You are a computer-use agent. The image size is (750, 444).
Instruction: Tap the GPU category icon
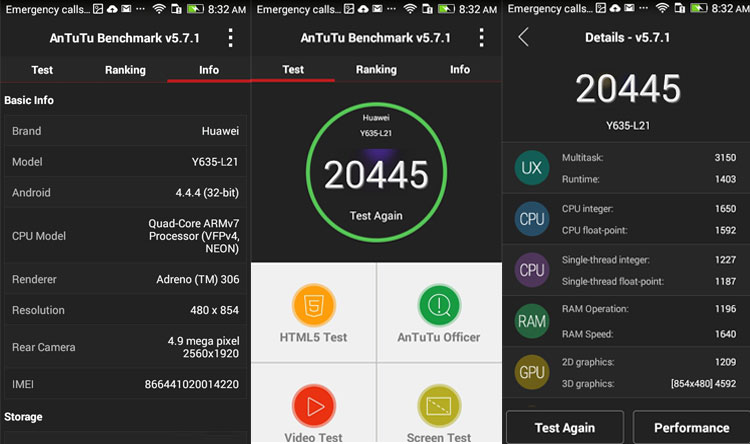(x=531, y=372)
